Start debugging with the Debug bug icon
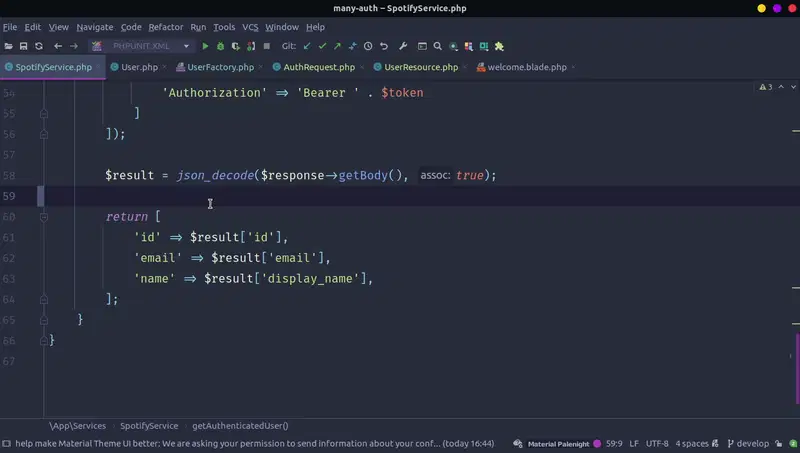Image resolution: width=800 pixels, height=453 pixels. 221,46
